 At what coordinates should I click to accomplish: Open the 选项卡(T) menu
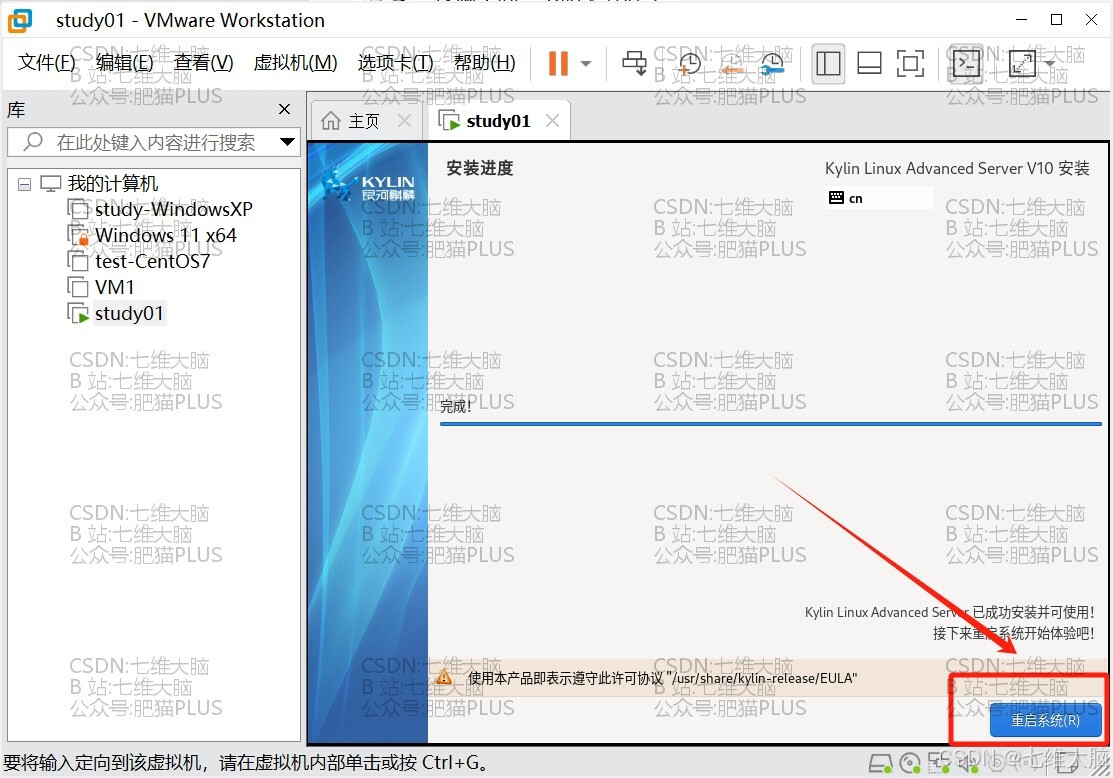point(395,62)
